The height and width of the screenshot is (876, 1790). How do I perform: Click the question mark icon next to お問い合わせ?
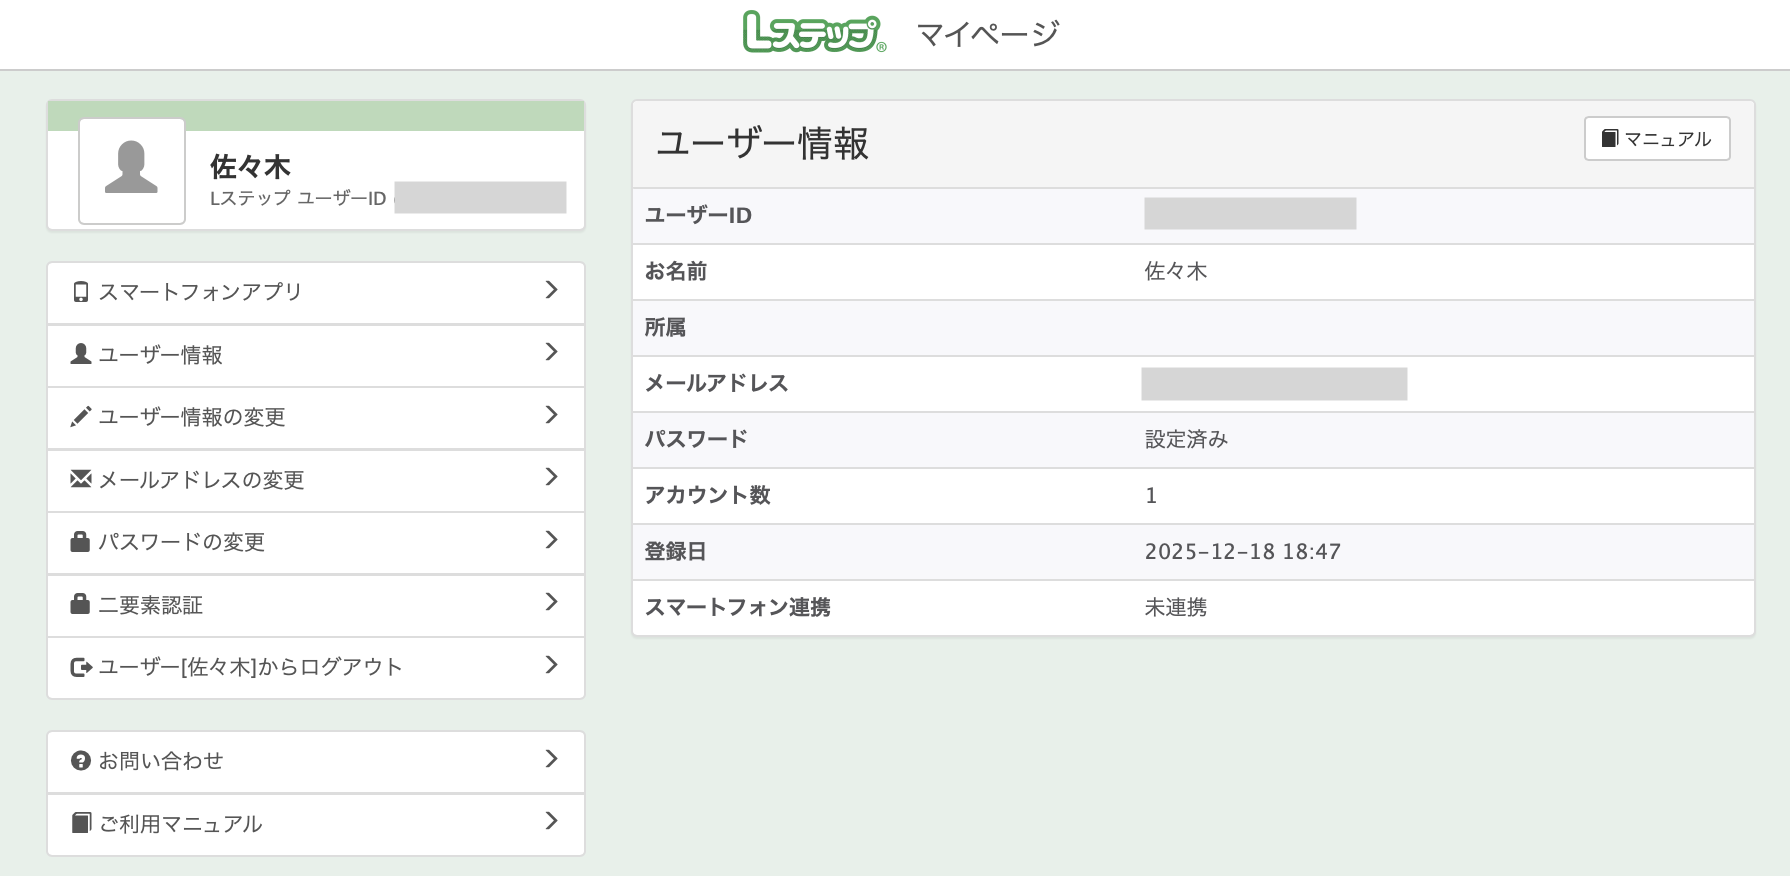point(80,759)
